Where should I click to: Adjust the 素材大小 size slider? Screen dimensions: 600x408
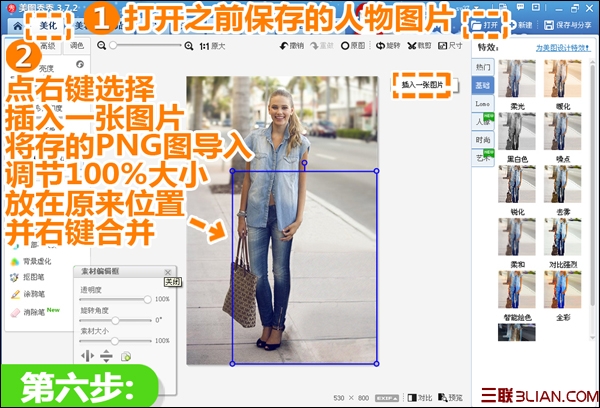click(115, 340)
